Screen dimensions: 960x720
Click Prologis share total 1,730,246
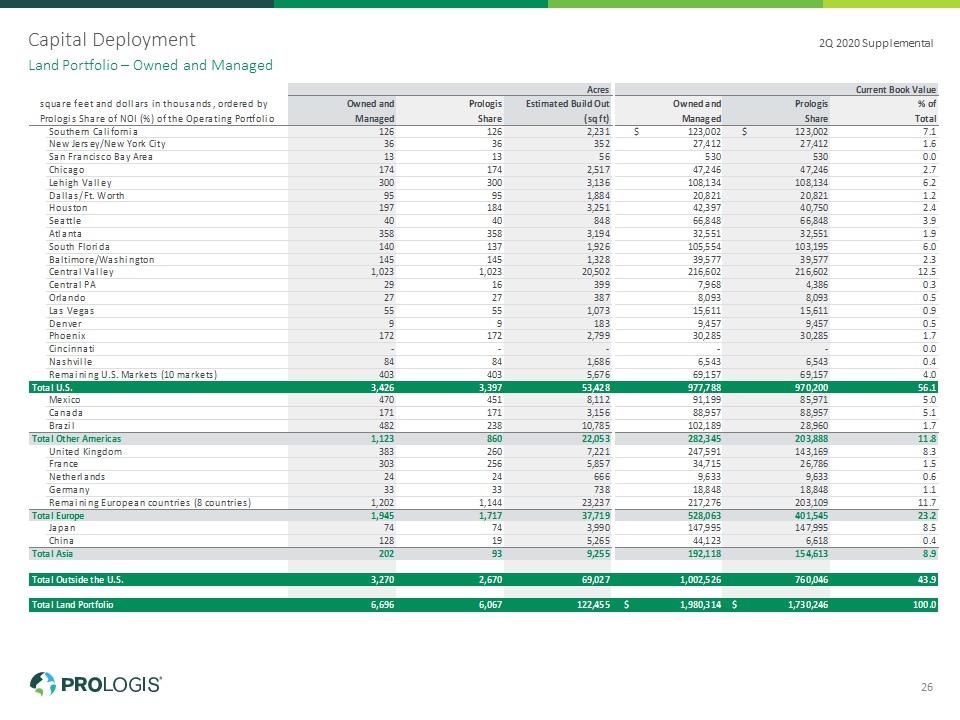click(x=807, y=605)
